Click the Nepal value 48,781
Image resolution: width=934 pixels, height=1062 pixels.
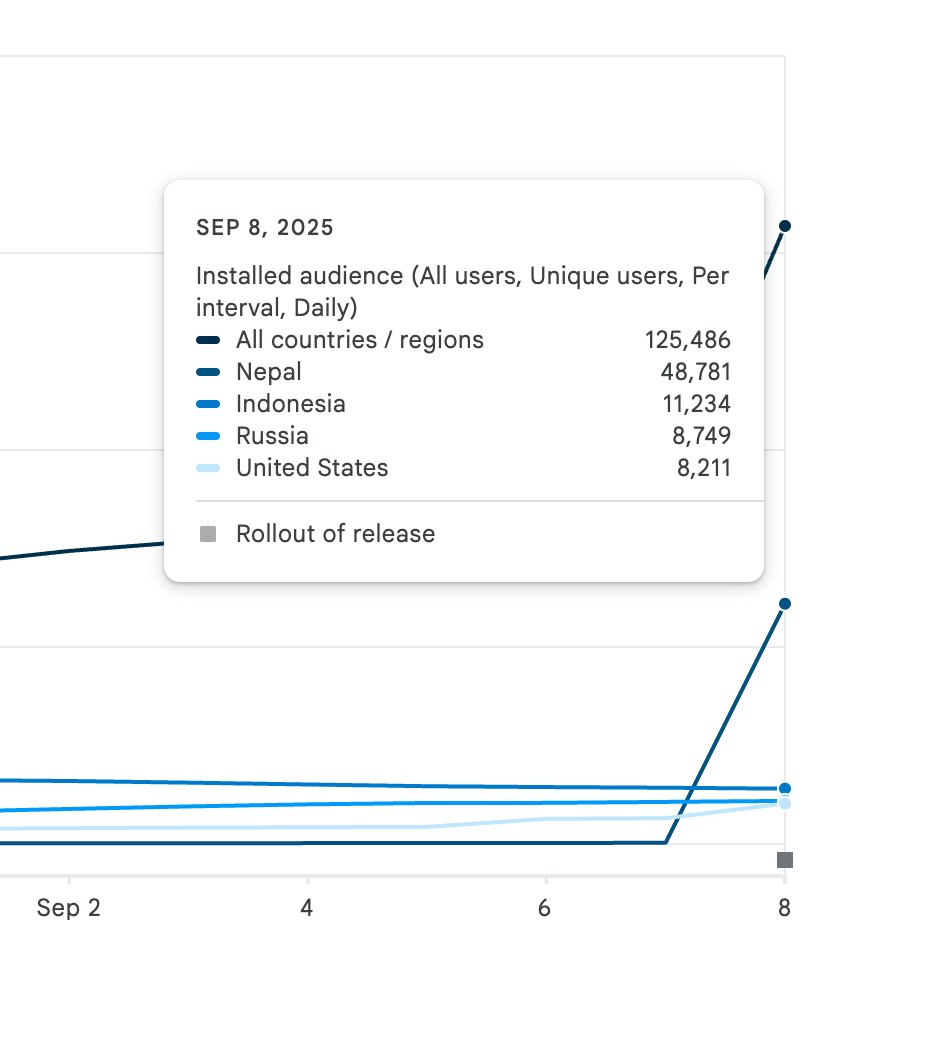point(696,372)
